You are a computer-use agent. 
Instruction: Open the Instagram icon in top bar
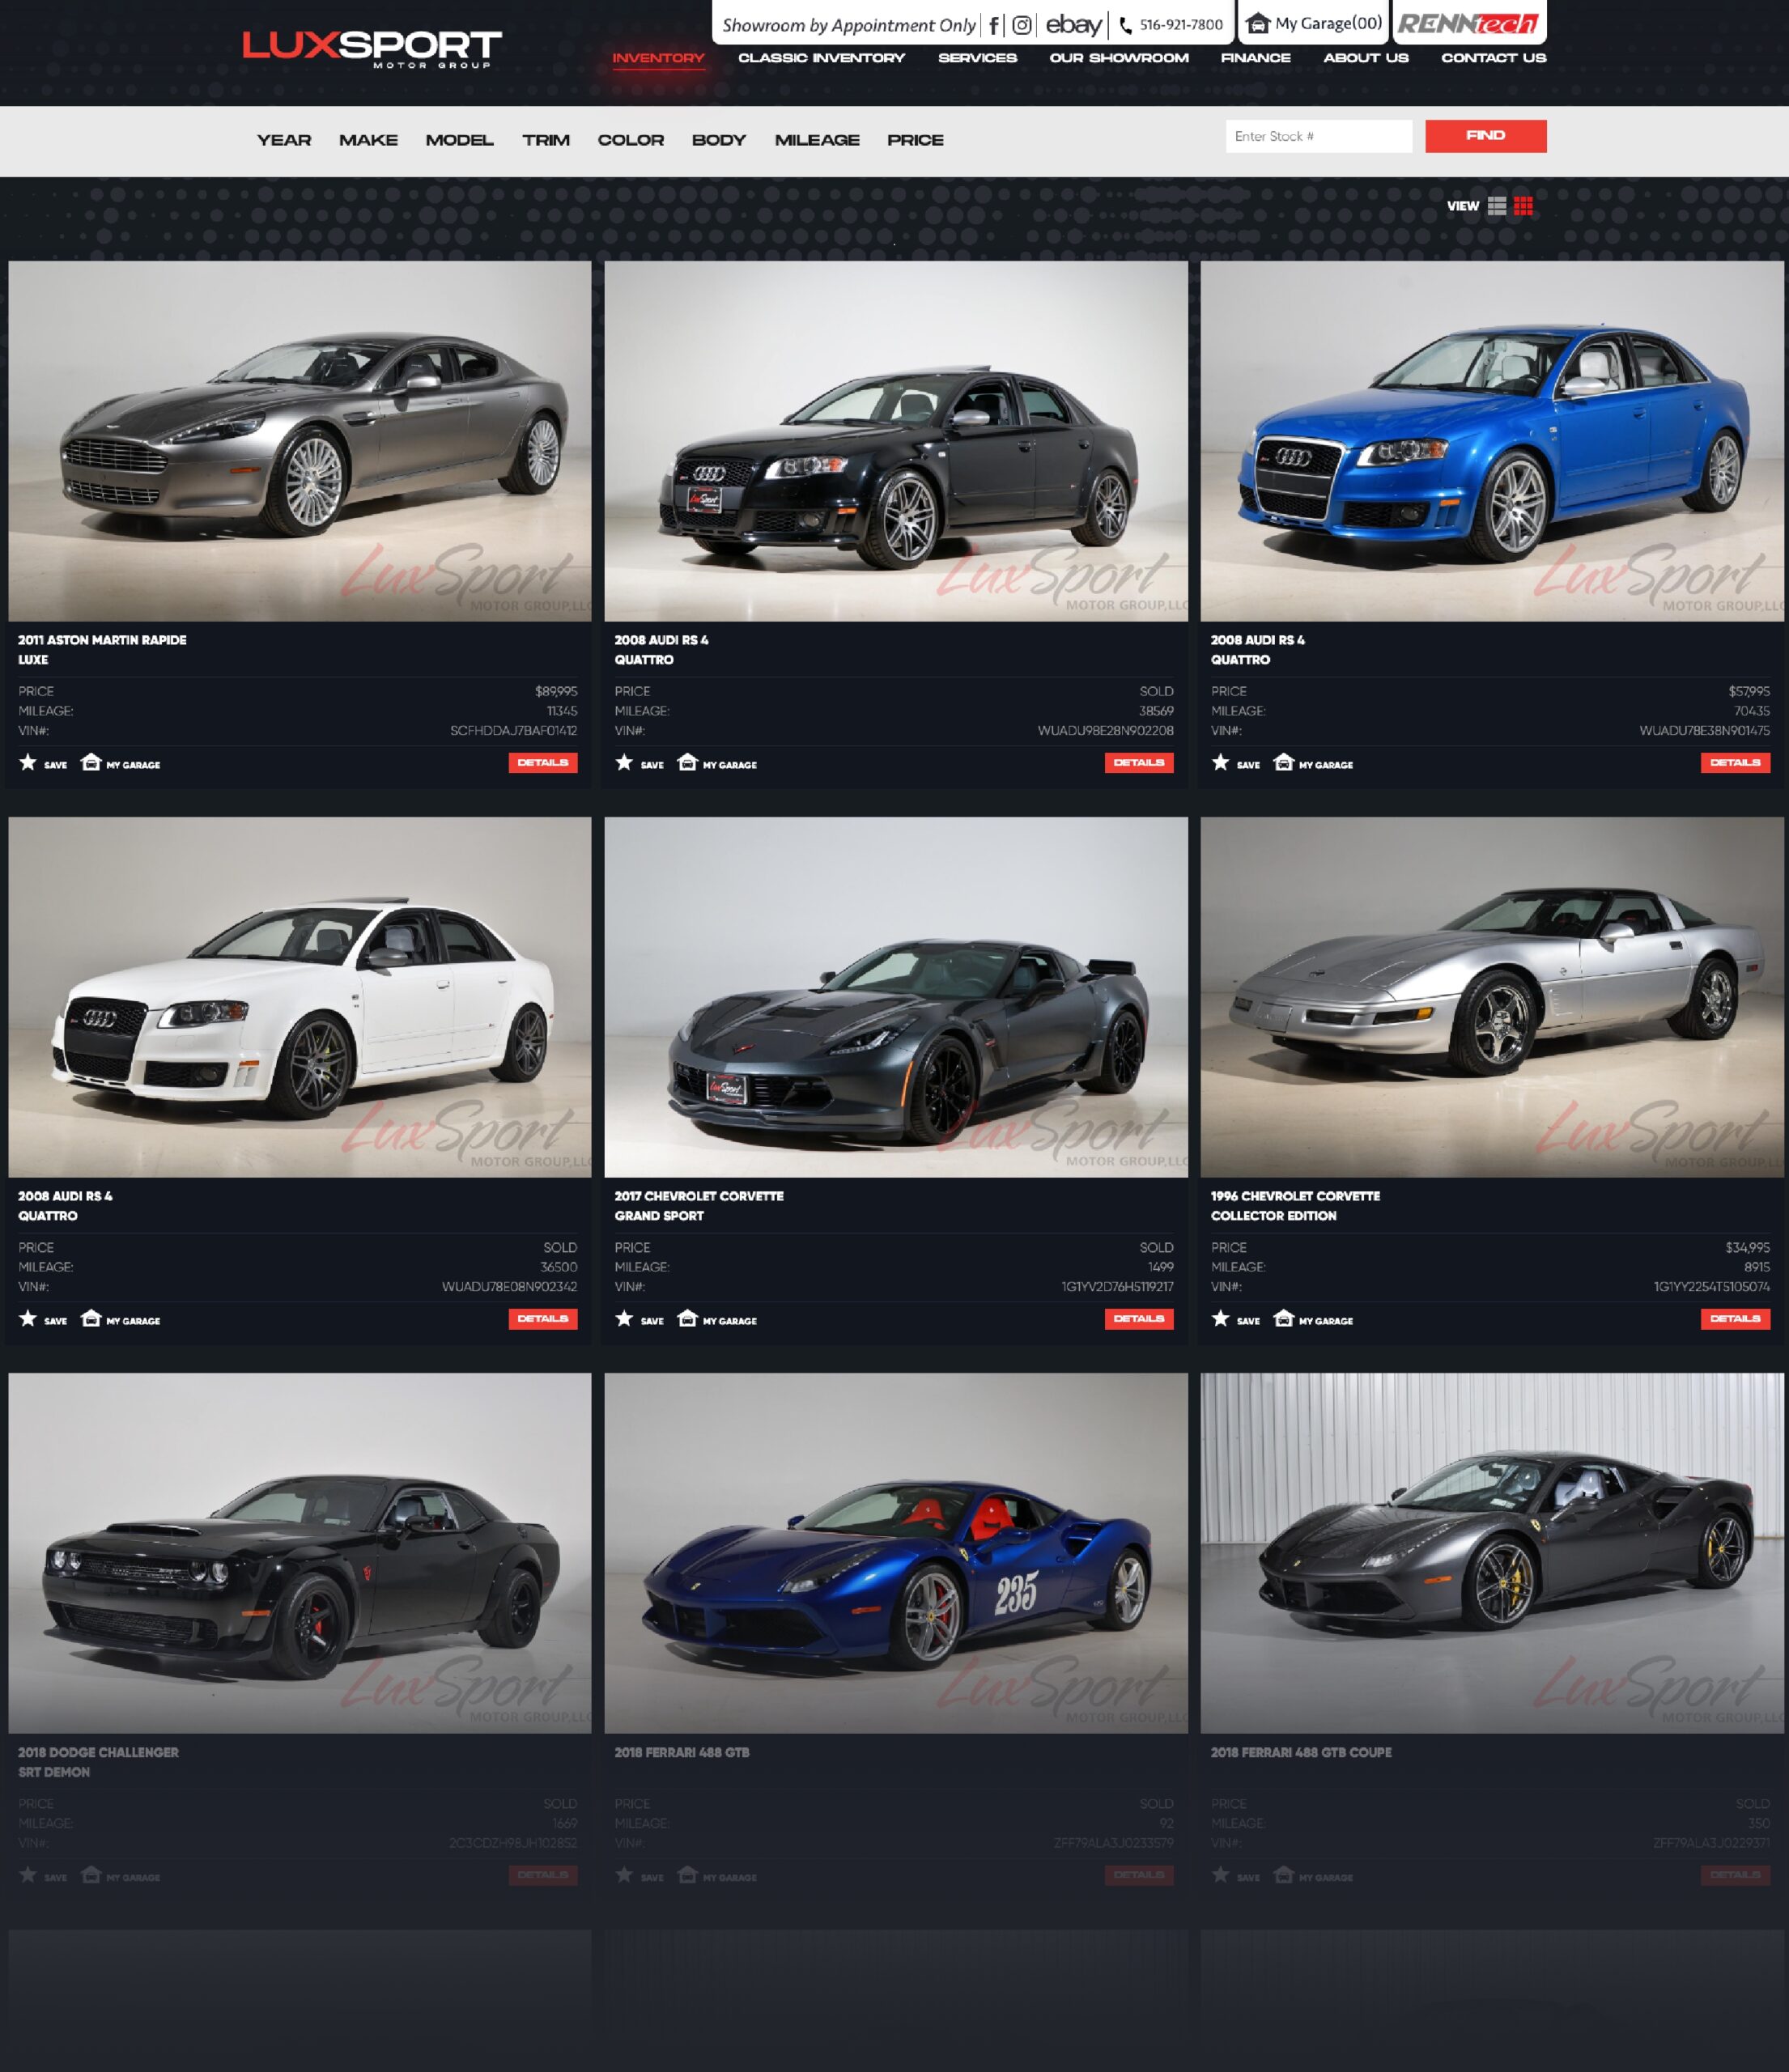[1022, 25]
